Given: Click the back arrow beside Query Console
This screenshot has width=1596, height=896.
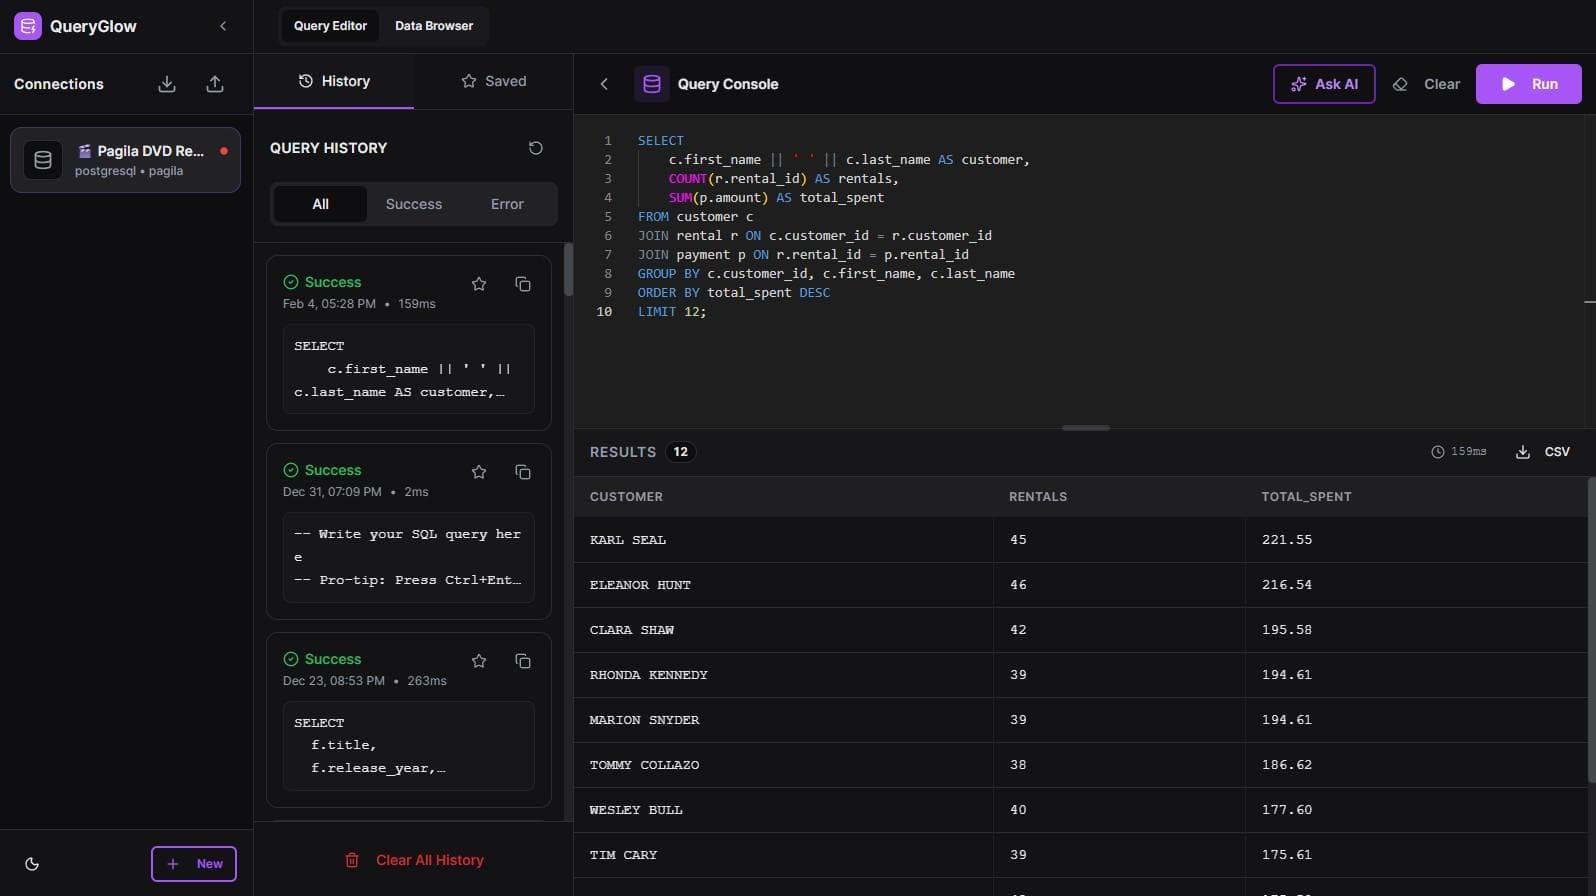Looking at the screenshot, I should [604, 84].
